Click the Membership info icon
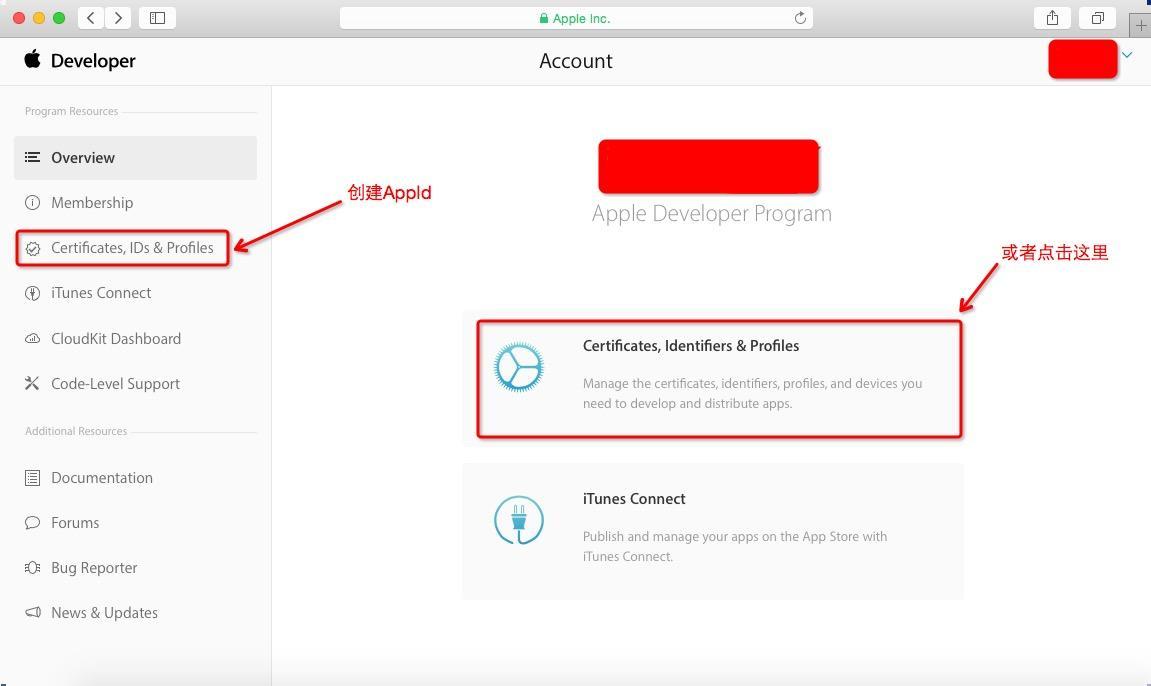 [x=32, y=202]
